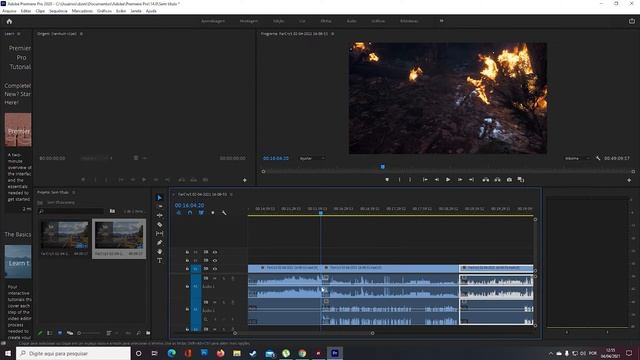The width and height of the screenshot is (640, 360).
Task: Open the Editar menu
Action: click(26, 11)
